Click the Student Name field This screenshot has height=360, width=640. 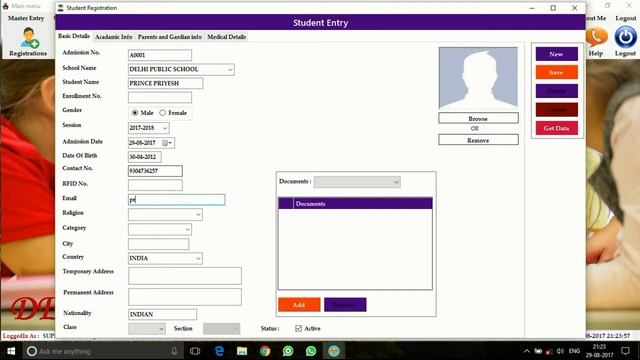pyautogui.click(x=165, y=83)
